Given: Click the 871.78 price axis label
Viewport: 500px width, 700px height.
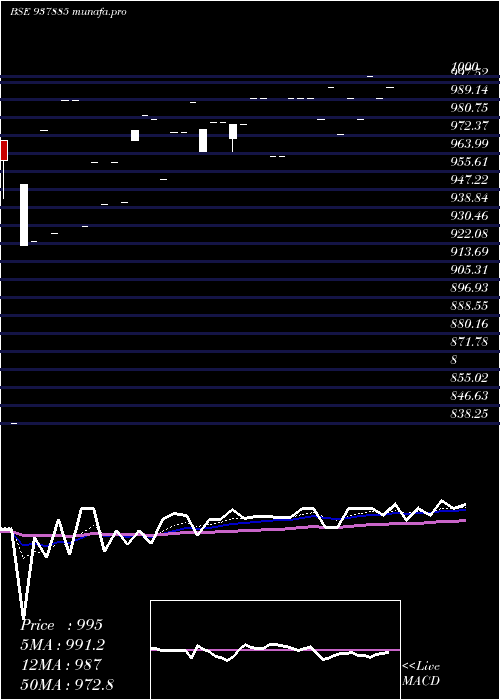Looking at the screenshot, I should pyautogui.click(x=469, y=342).
